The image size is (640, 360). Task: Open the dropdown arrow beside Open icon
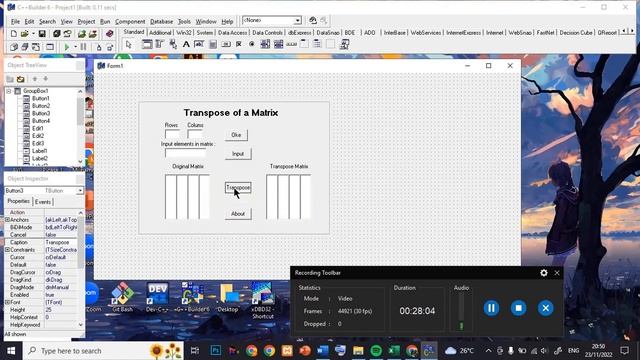click(33, 33)
